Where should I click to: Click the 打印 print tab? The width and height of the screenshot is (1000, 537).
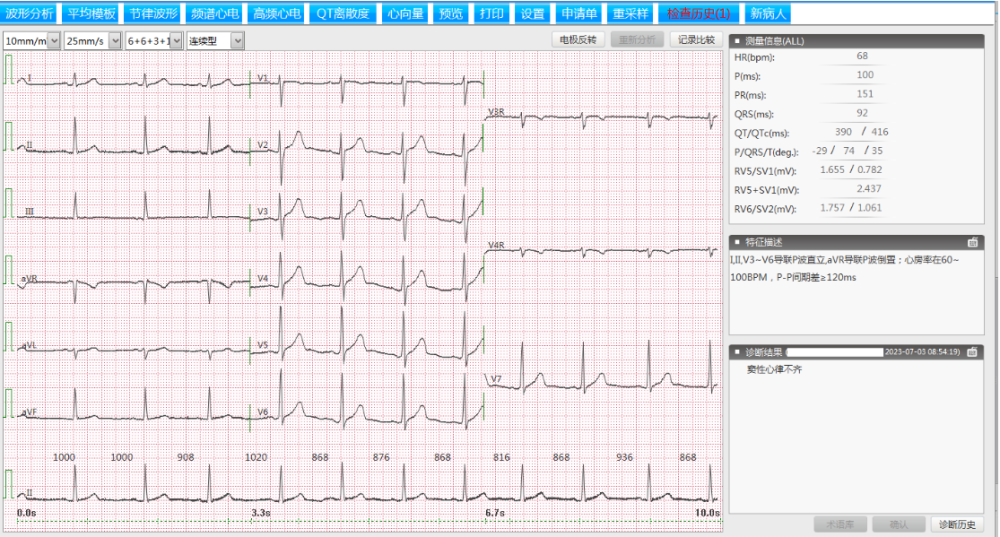492,13
